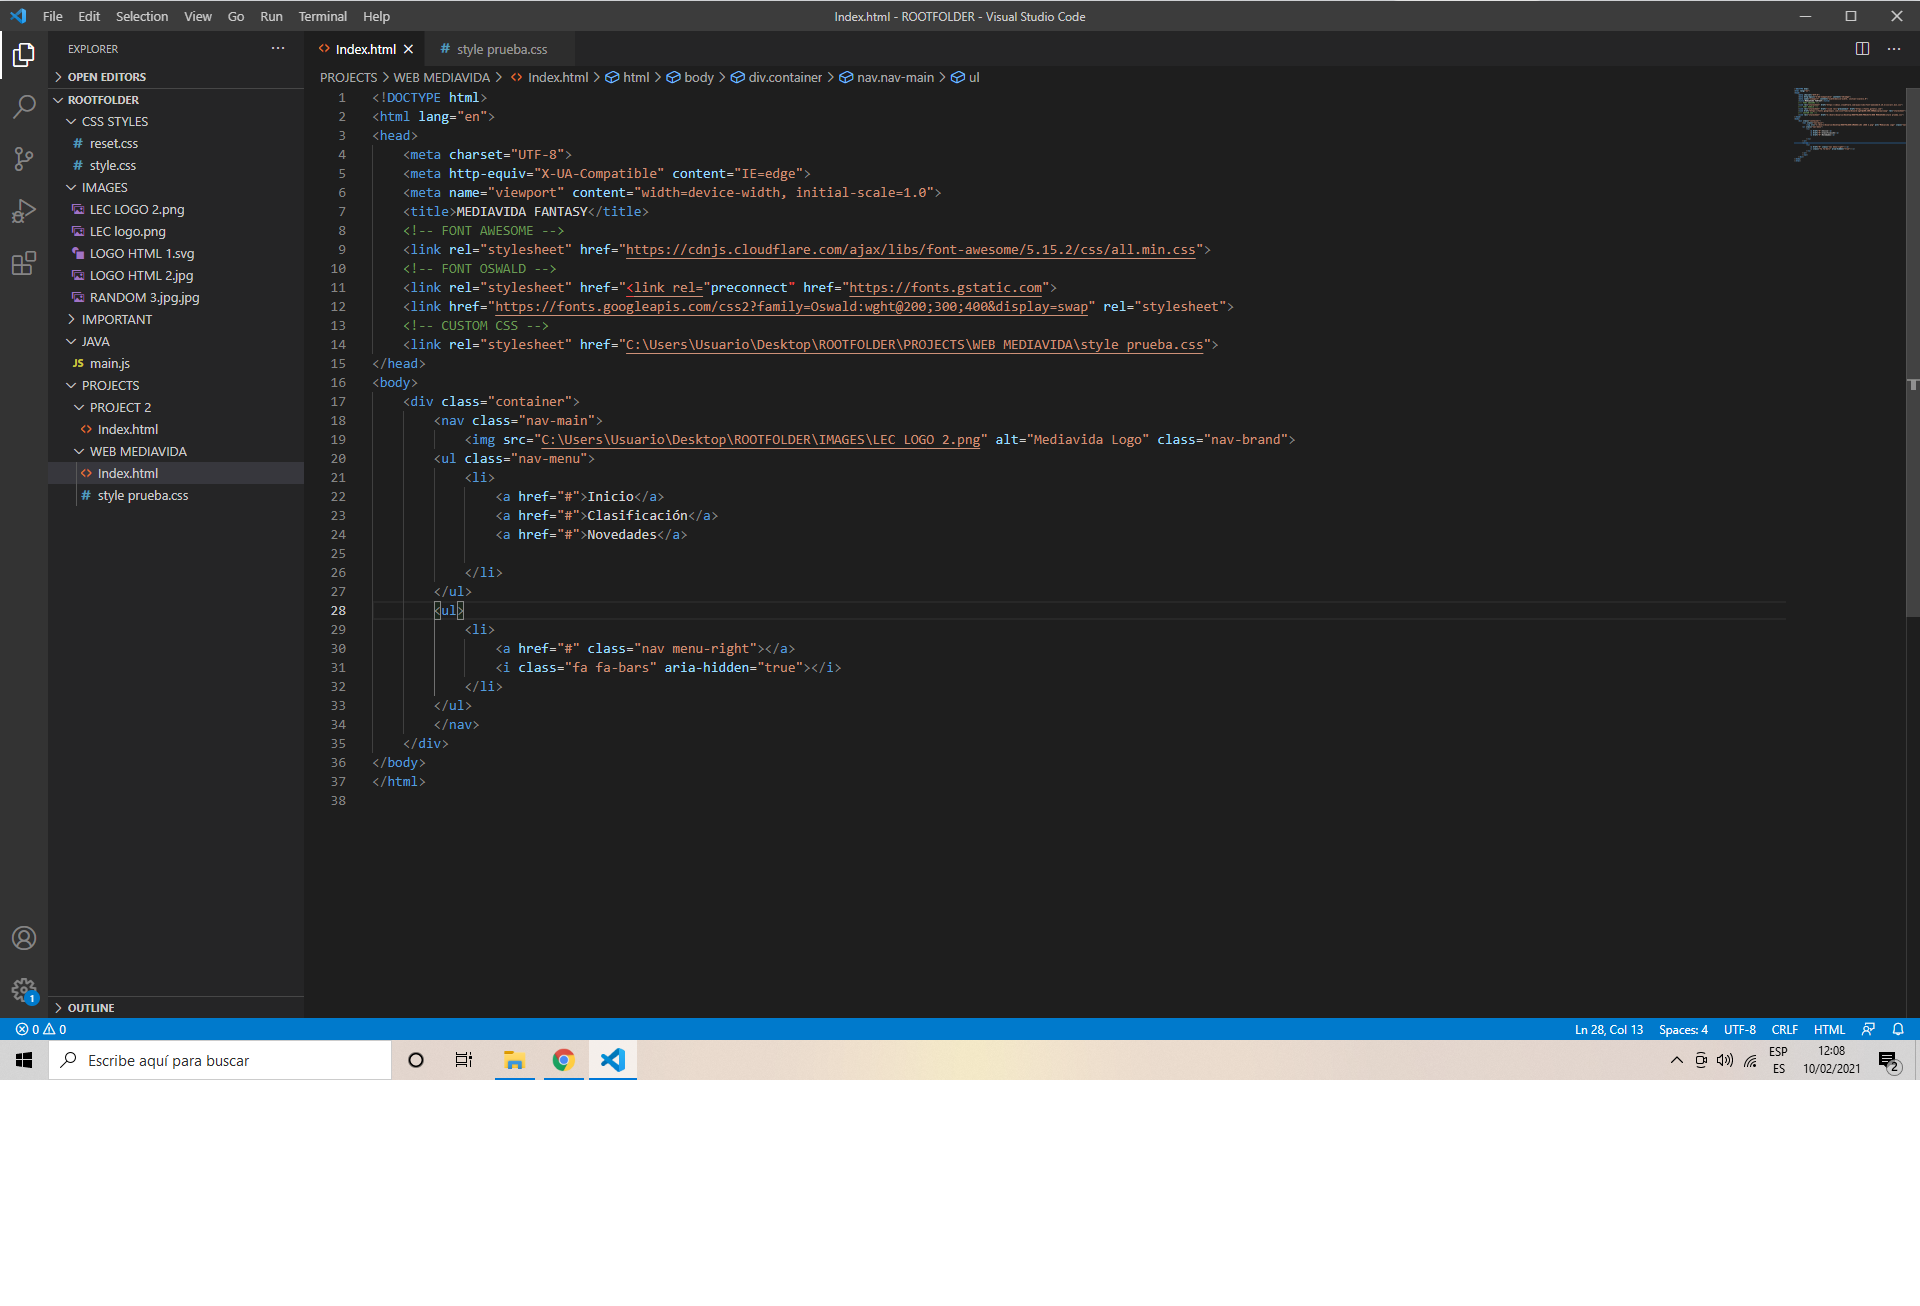The image size is (1920, 1306).
Task: Click errors and warnings count indicator
Action: 41,1029
